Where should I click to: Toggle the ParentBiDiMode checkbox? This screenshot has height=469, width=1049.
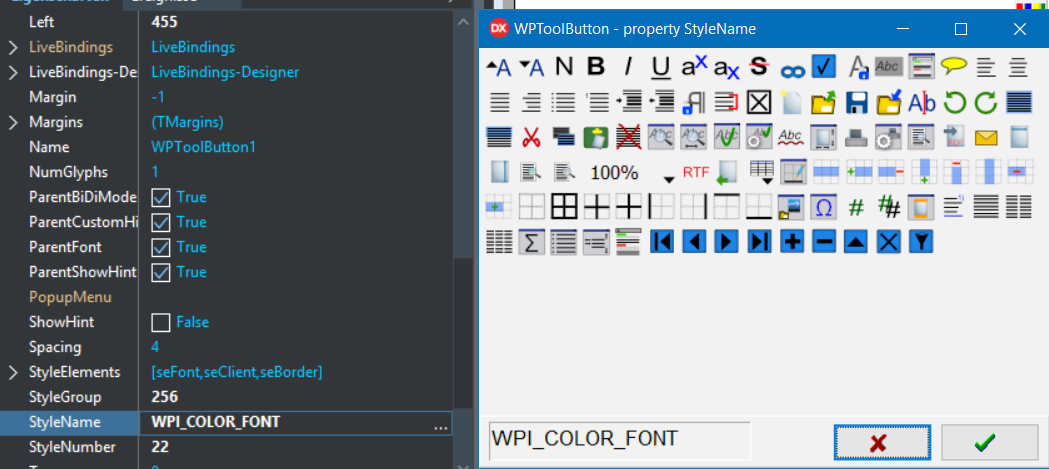coord(161,197)
